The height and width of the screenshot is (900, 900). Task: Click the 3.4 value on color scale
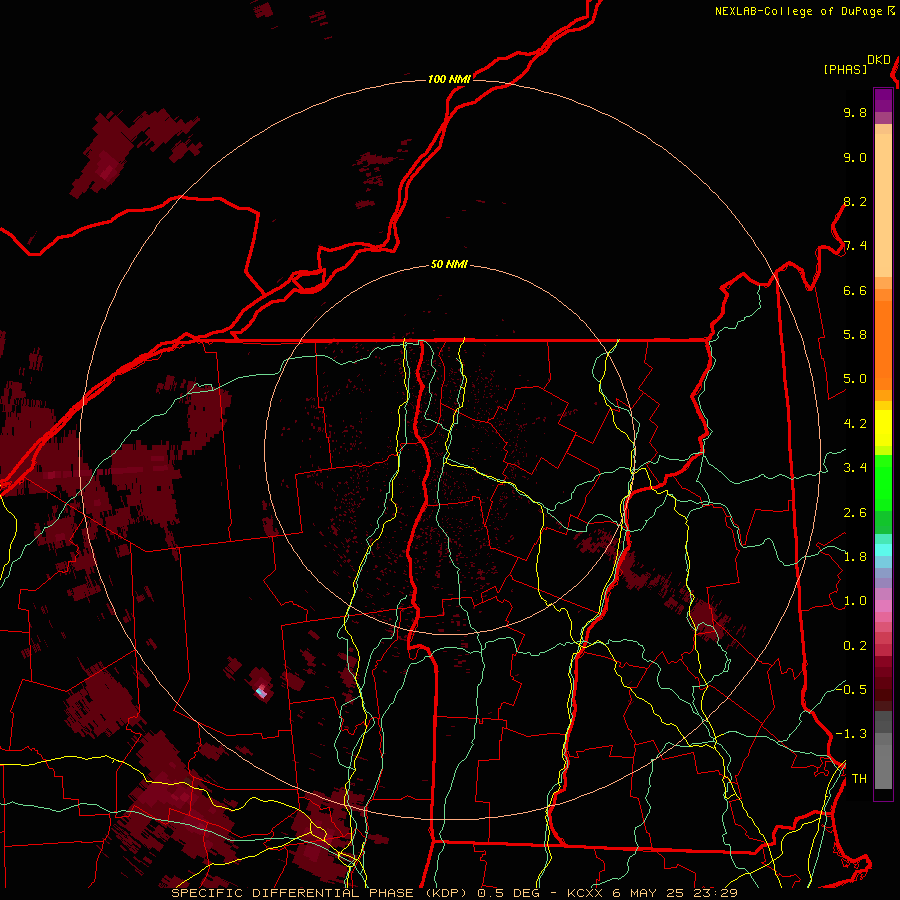point(855,468)
